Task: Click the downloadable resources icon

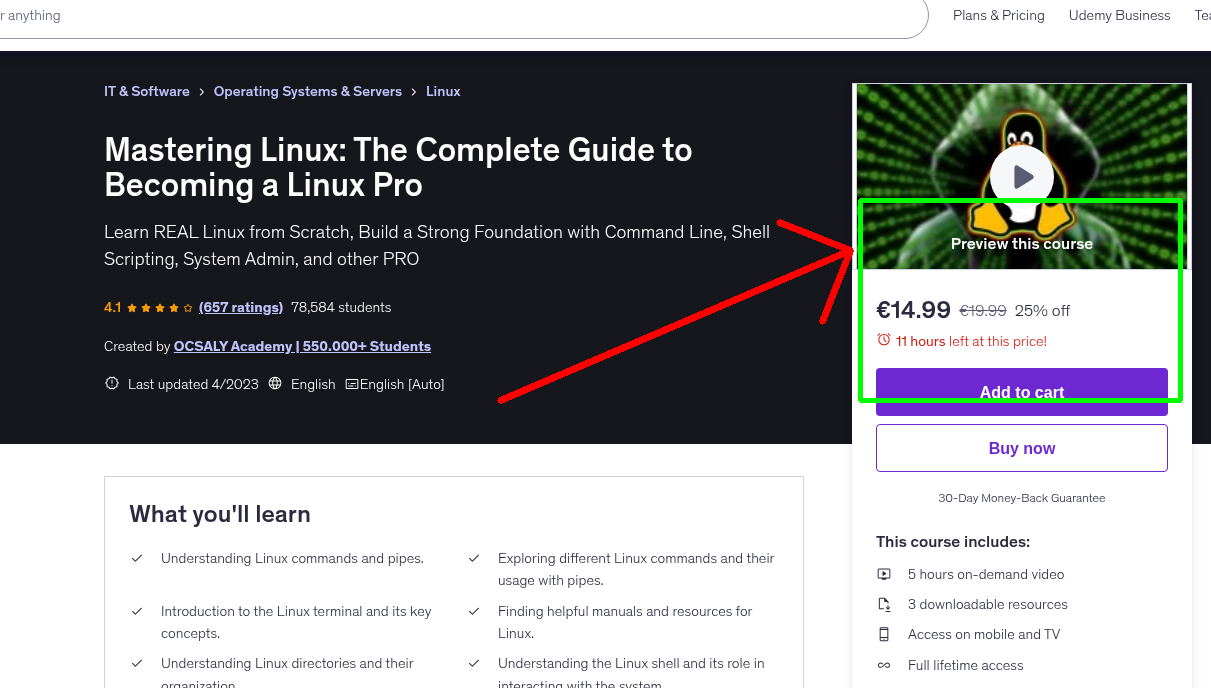Action: 884,604
